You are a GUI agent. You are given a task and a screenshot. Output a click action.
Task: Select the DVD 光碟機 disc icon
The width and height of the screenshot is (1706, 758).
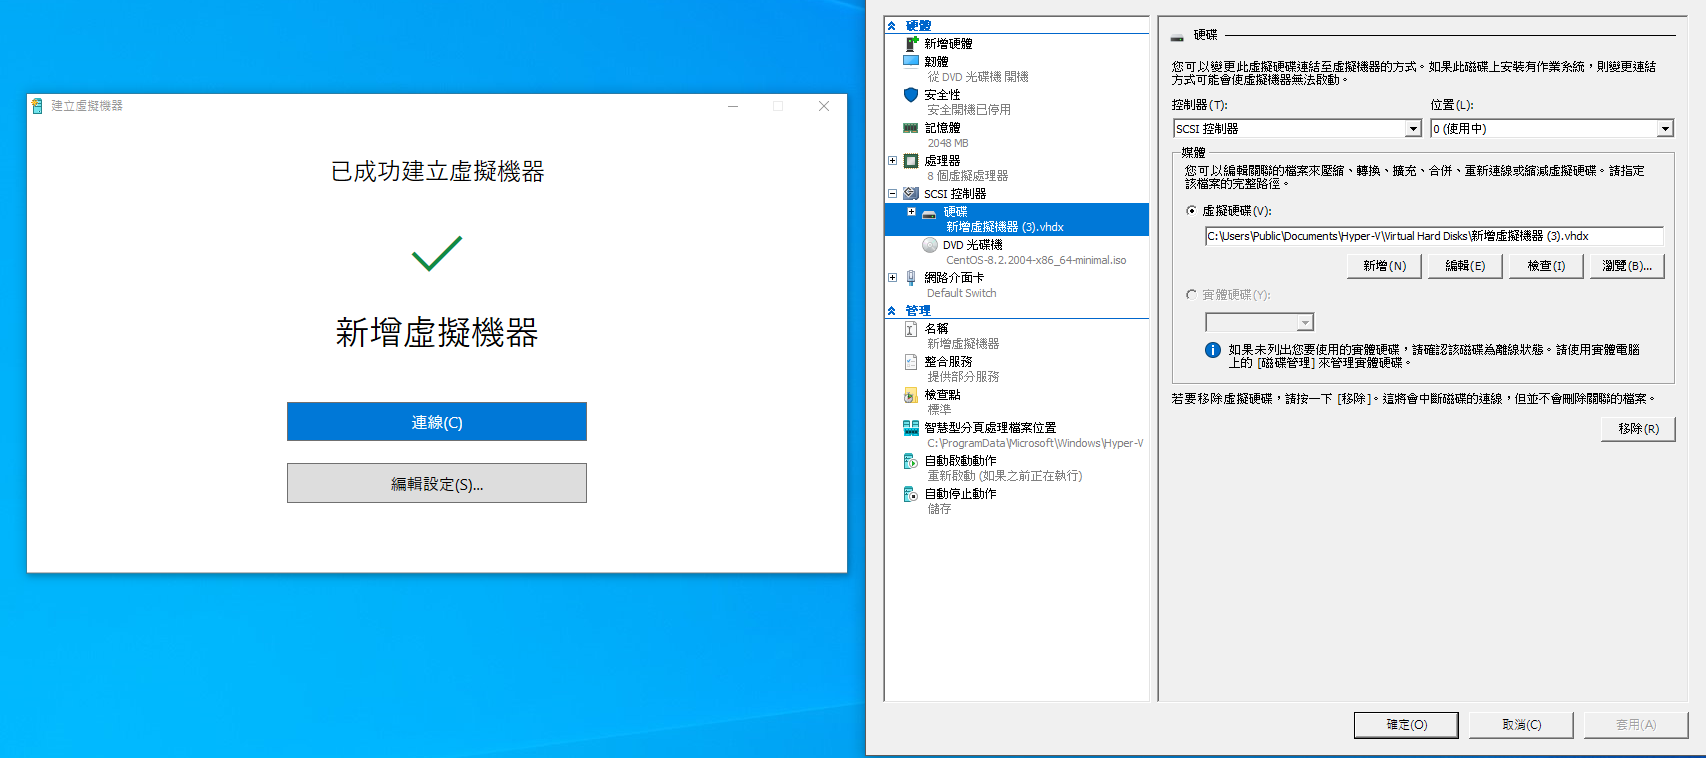(930, 245)
